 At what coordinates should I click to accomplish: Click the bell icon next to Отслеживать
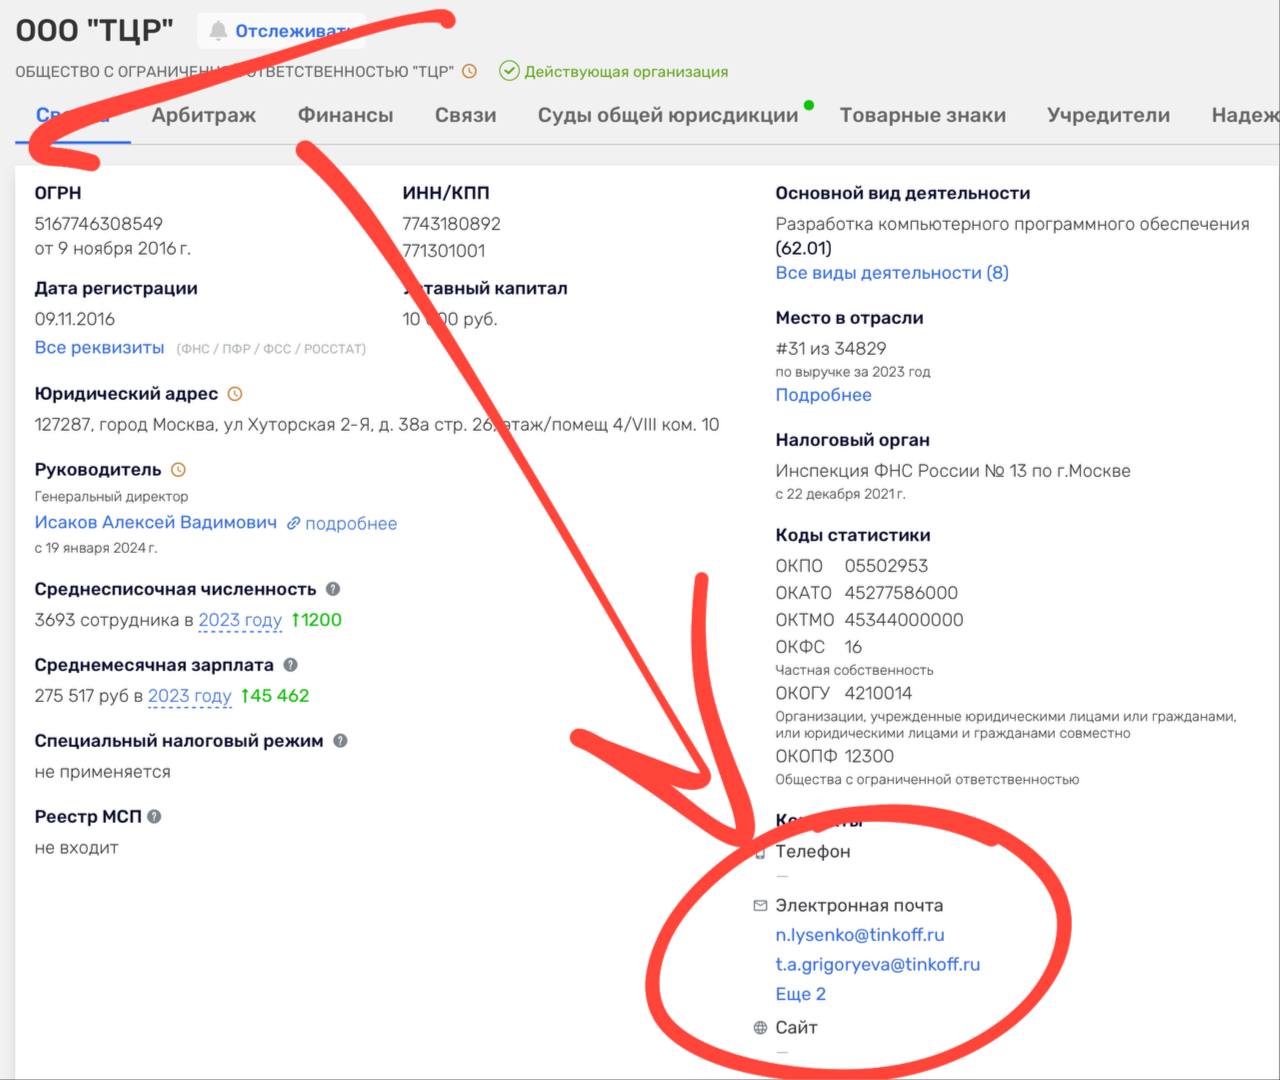(x=218, y=31)
